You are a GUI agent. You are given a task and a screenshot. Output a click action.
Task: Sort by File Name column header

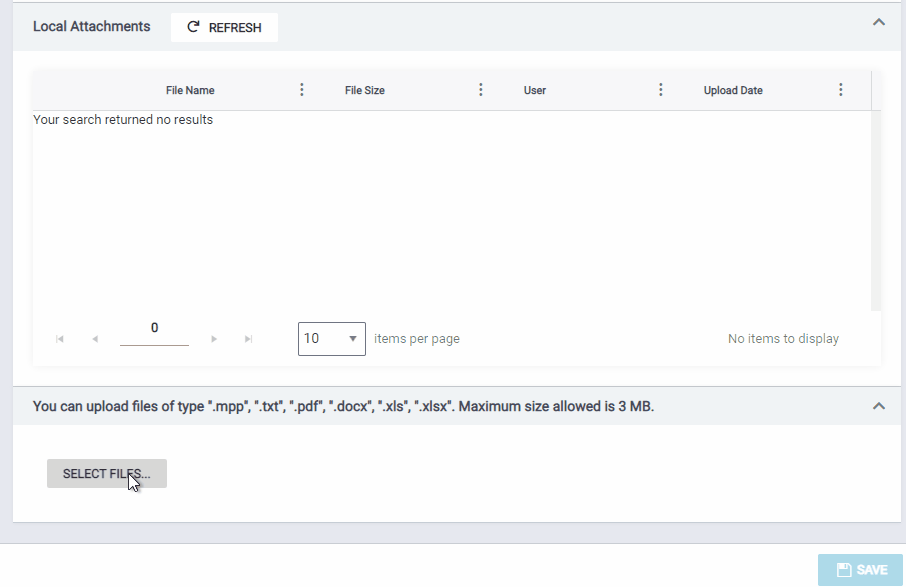point(190,91)
